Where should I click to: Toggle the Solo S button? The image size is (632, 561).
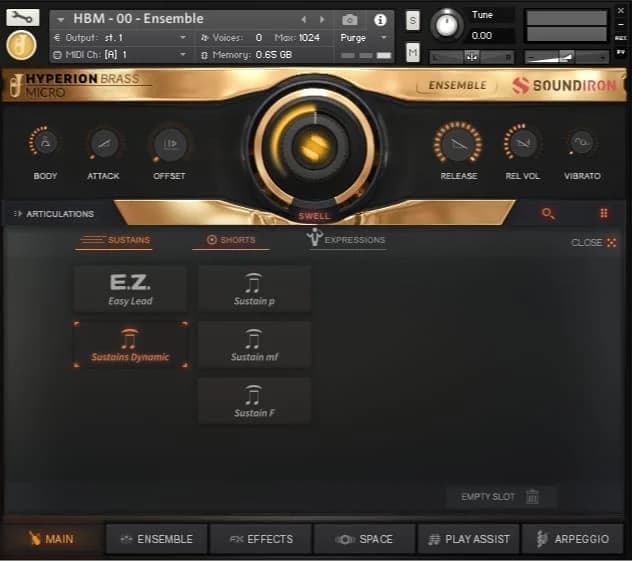[413, 20]
